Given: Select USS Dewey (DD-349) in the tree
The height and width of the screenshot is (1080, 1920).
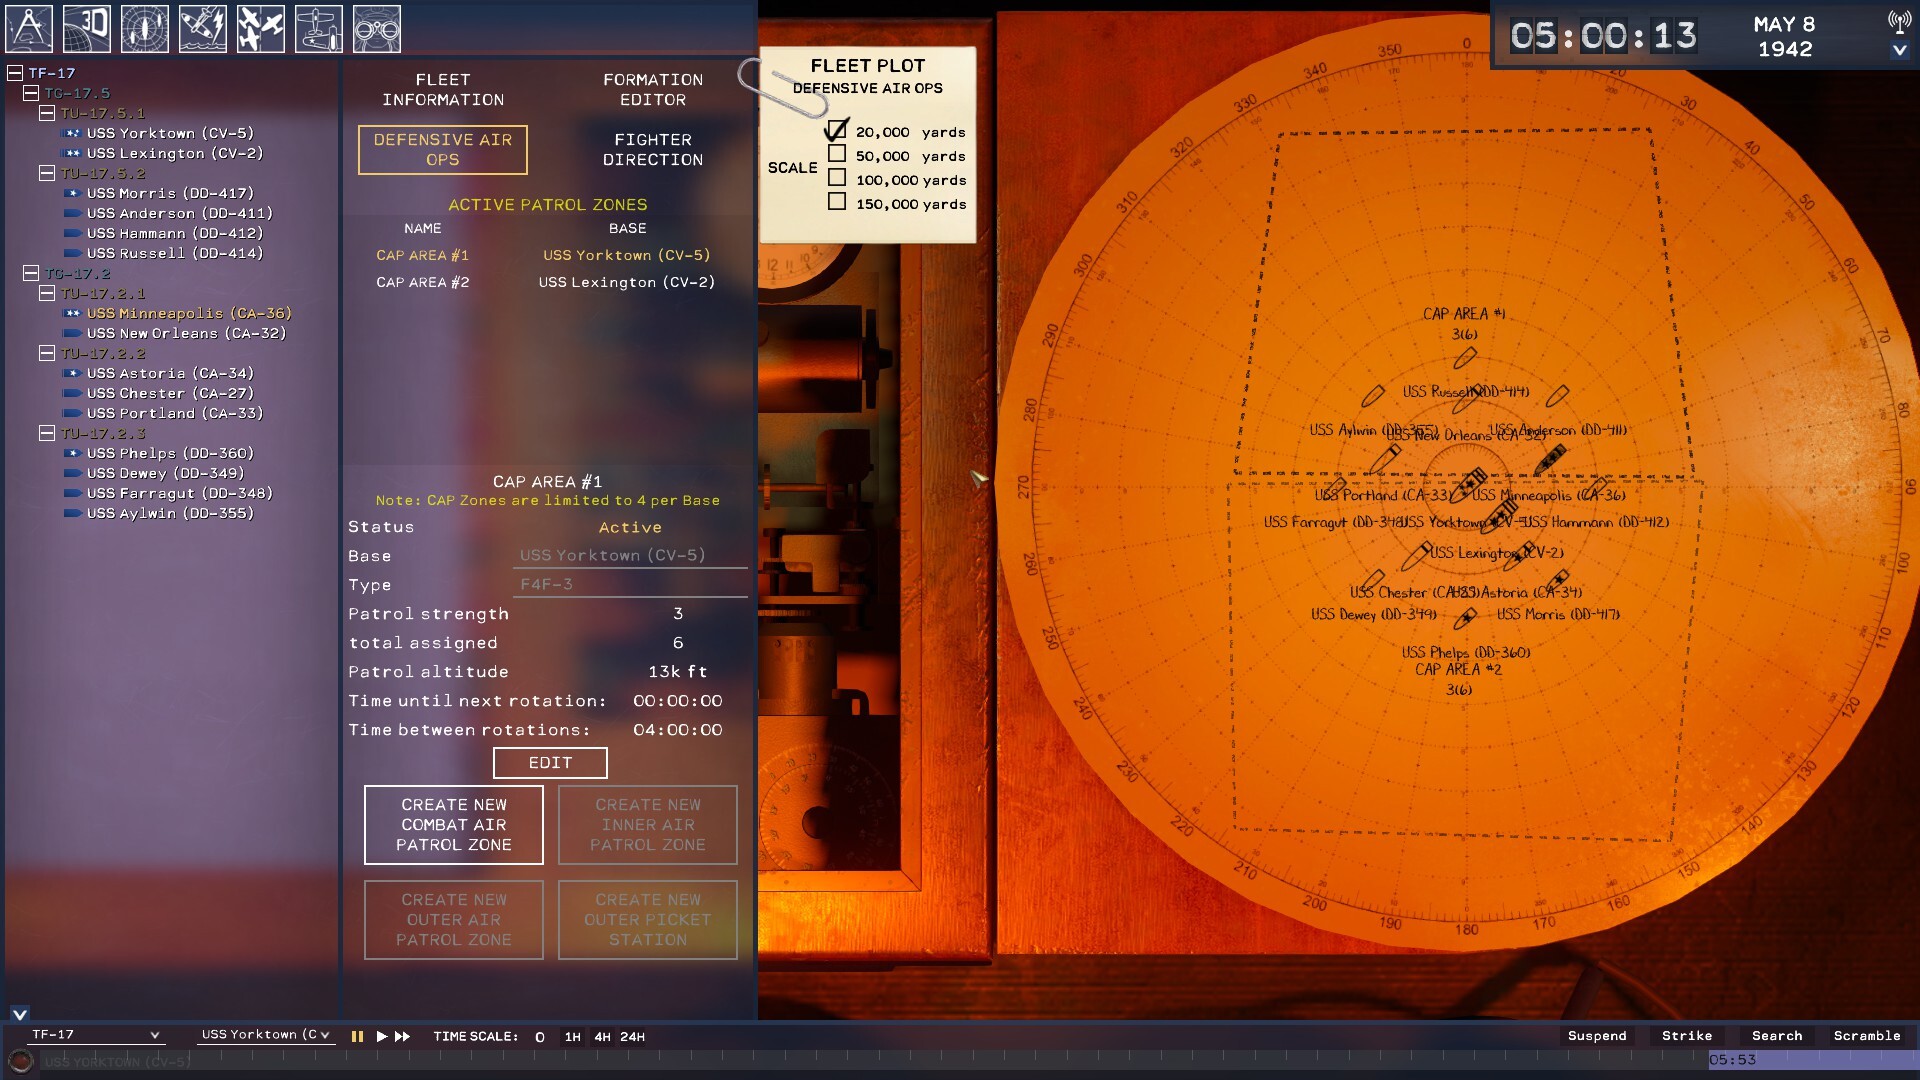Looking at the screenshot, I should click(x=165, y=473).
